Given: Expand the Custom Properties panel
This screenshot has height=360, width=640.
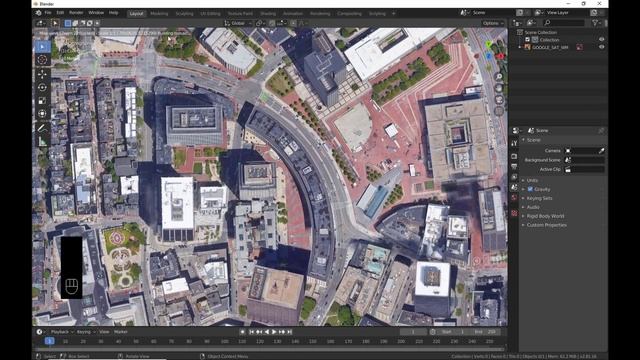Looking at the screenshot, I should (547, 225).
